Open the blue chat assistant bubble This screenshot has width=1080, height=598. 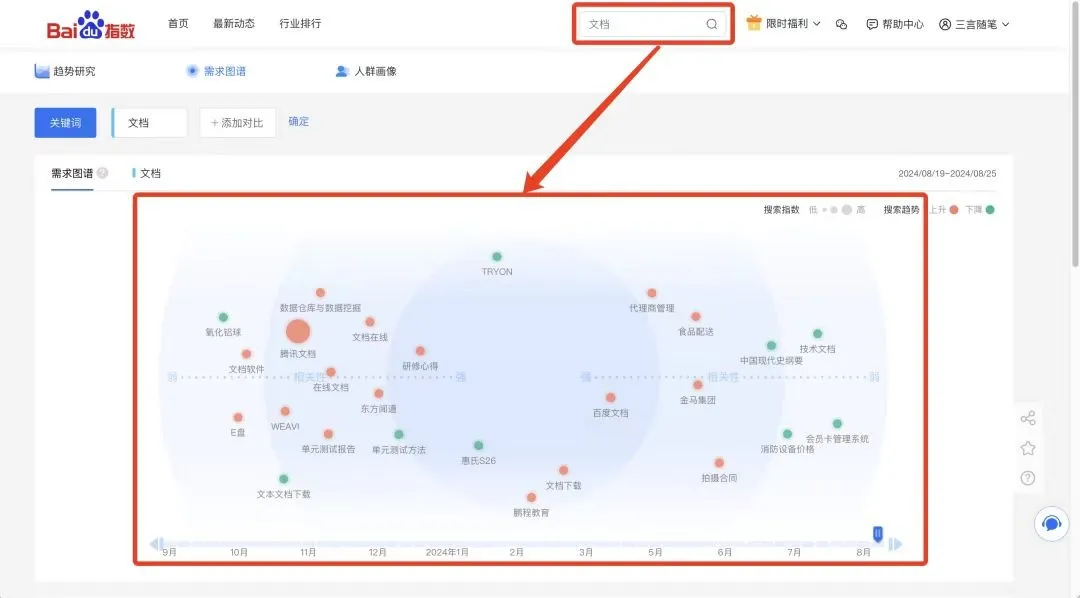(1051, 524)
